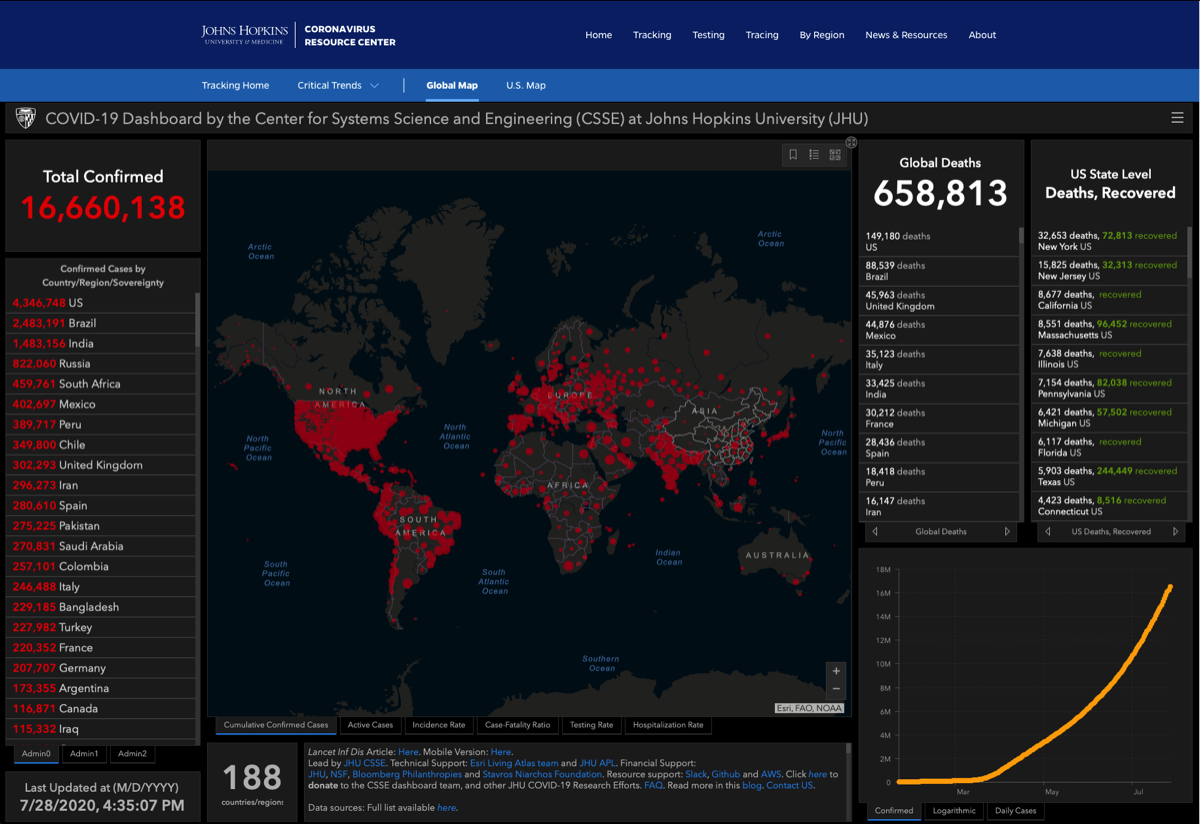The width and height of the screenshot is (1200, 824).
Task: Open News & Resources menu item
Action: [906, 35]
